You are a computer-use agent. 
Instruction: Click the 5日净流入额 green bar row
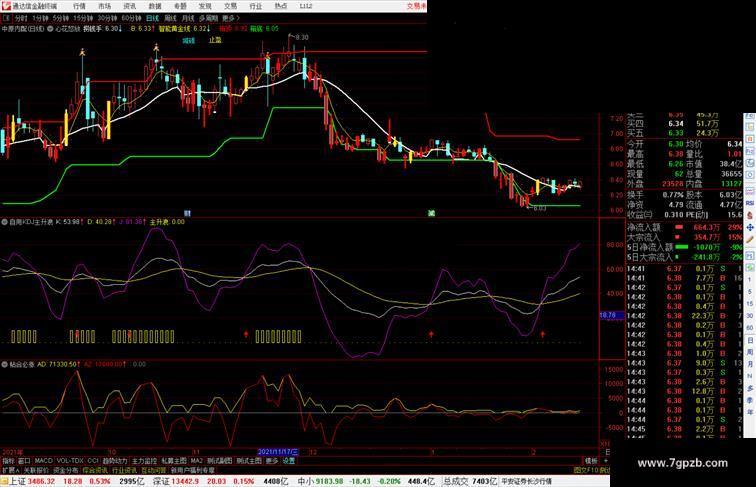pyautogui.click(x=684, y=247)
